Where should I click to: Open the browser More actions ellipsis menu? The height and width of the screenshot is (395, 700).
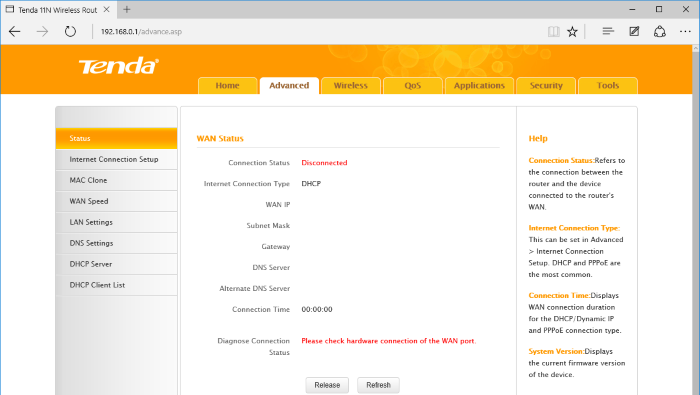tap(685, 31)
